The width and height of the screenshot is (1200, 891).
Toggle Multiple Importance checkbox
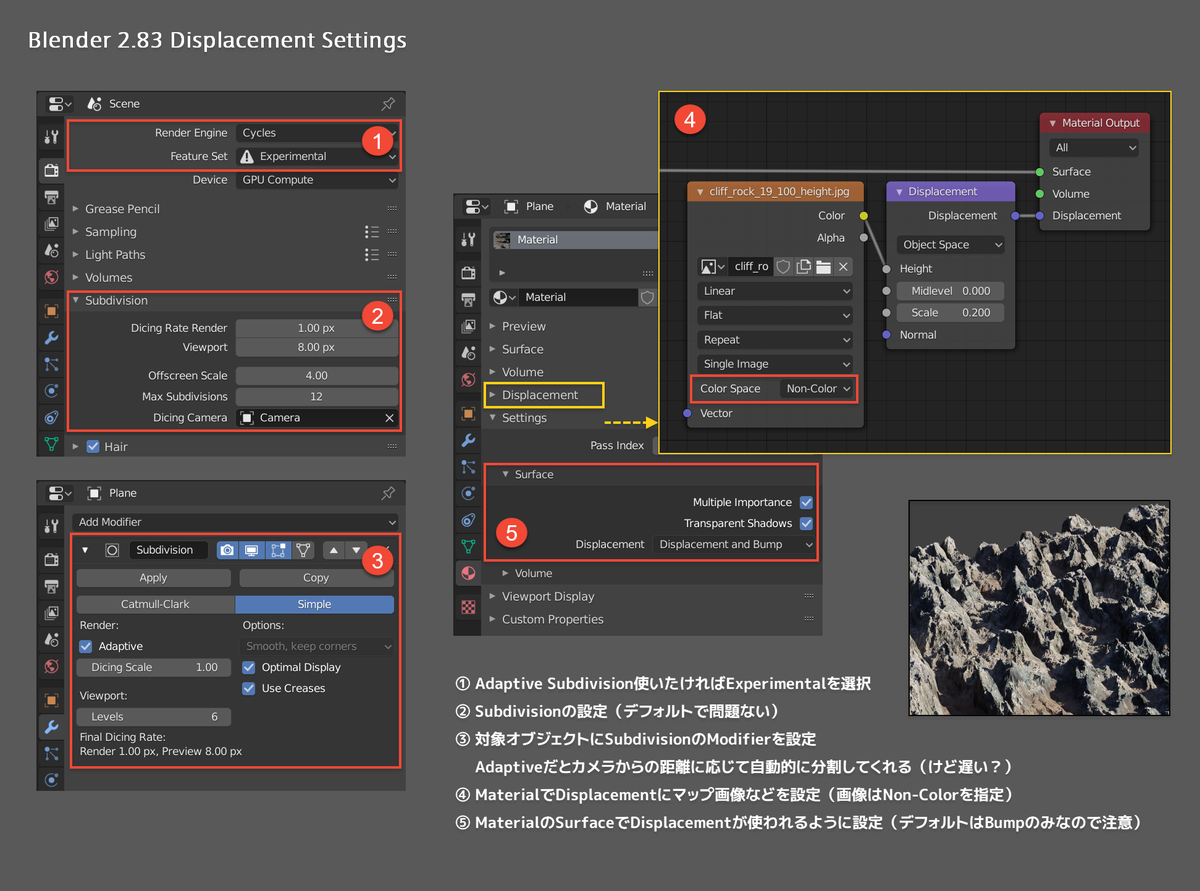tap(806, 502)
